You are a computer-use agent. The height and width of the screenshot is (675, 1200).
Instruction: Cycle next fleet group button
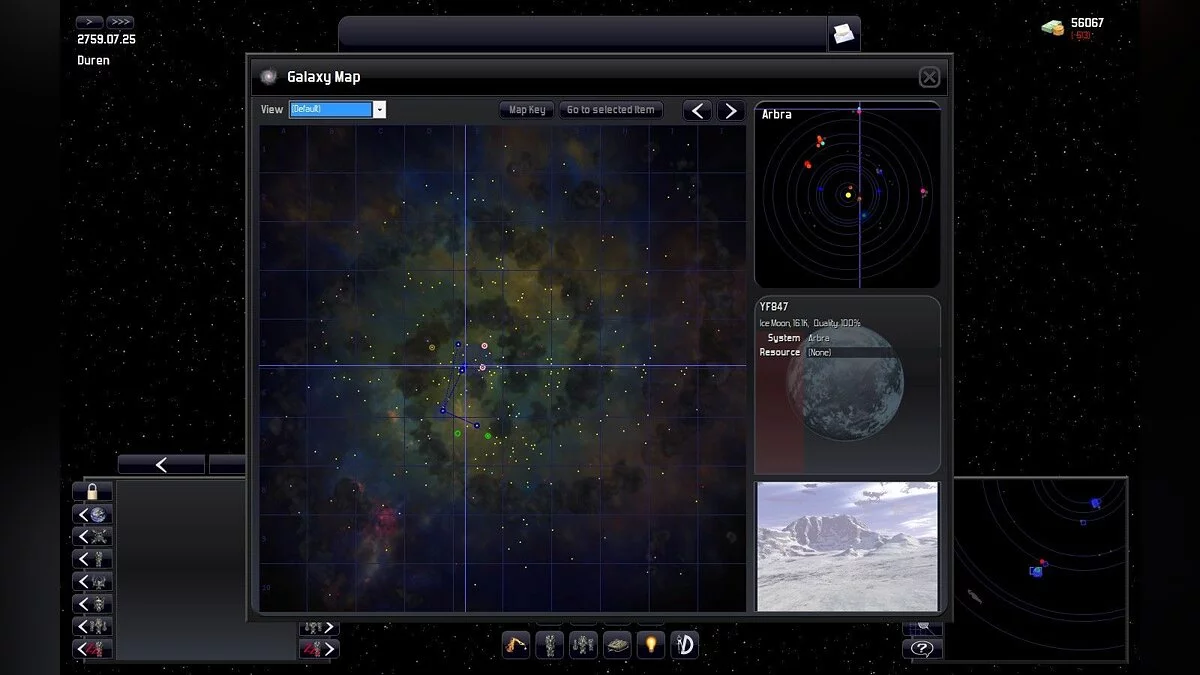coord(320,628)
